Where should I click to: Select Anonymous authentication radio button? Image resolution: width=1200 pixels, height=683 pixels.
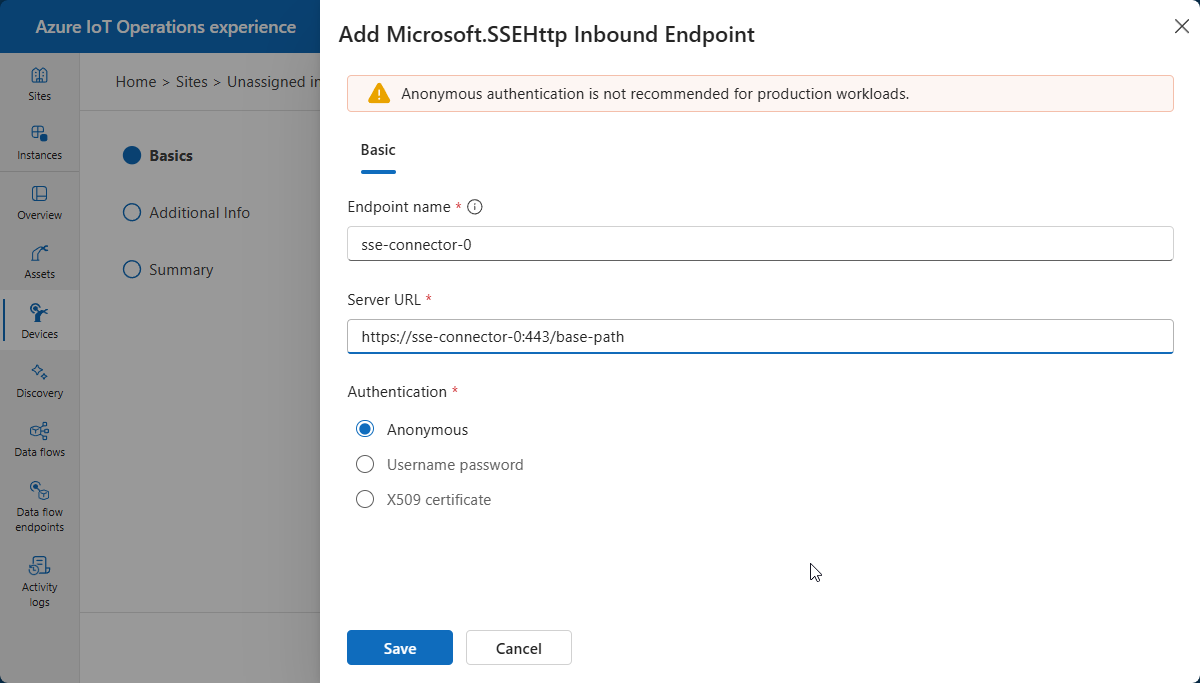coord(366,430)
